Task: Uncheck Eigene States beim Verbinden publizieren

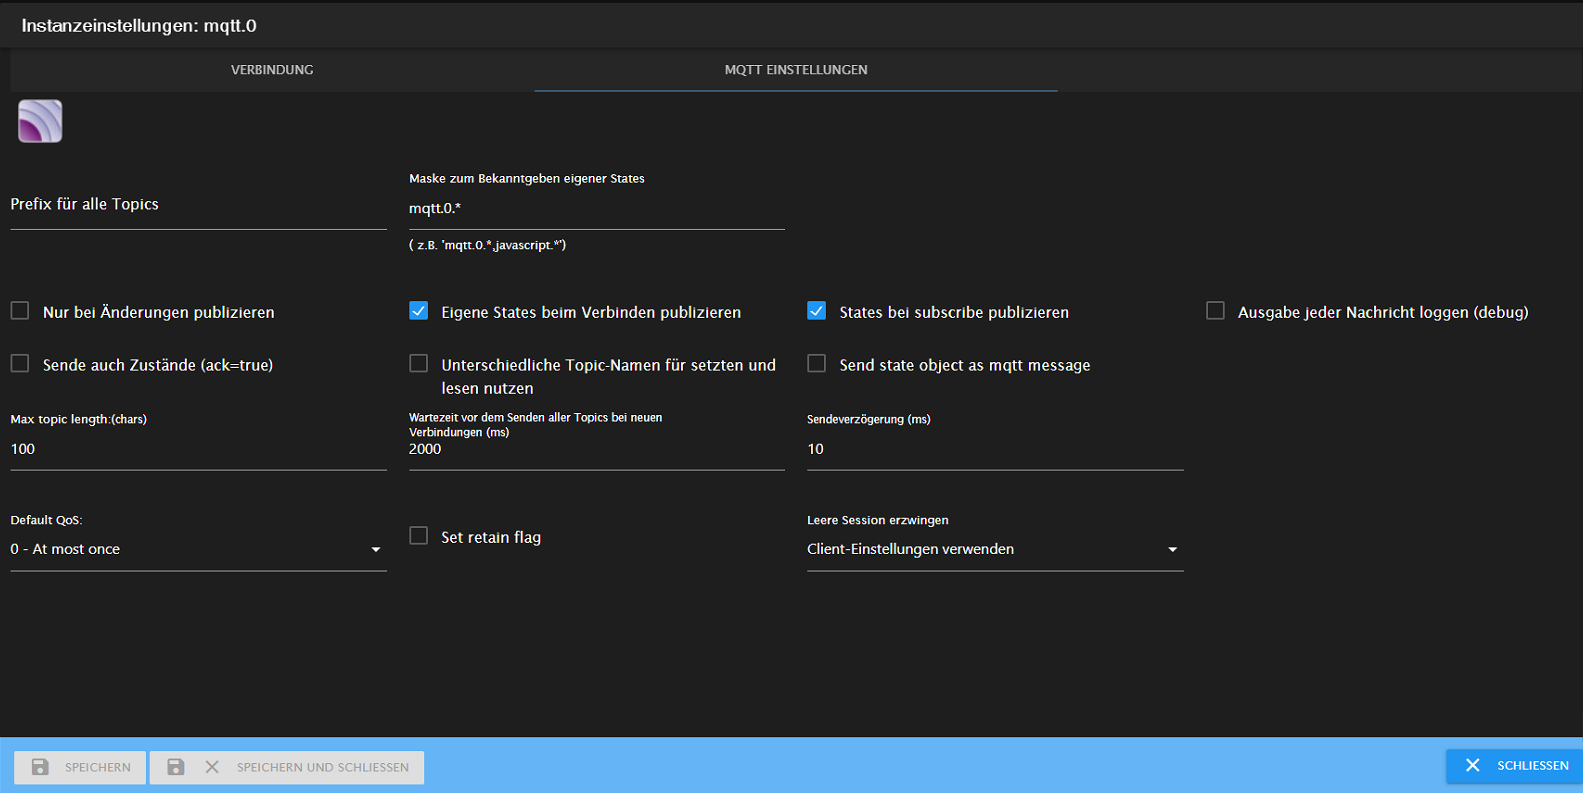Action: (x=419, y=311)
